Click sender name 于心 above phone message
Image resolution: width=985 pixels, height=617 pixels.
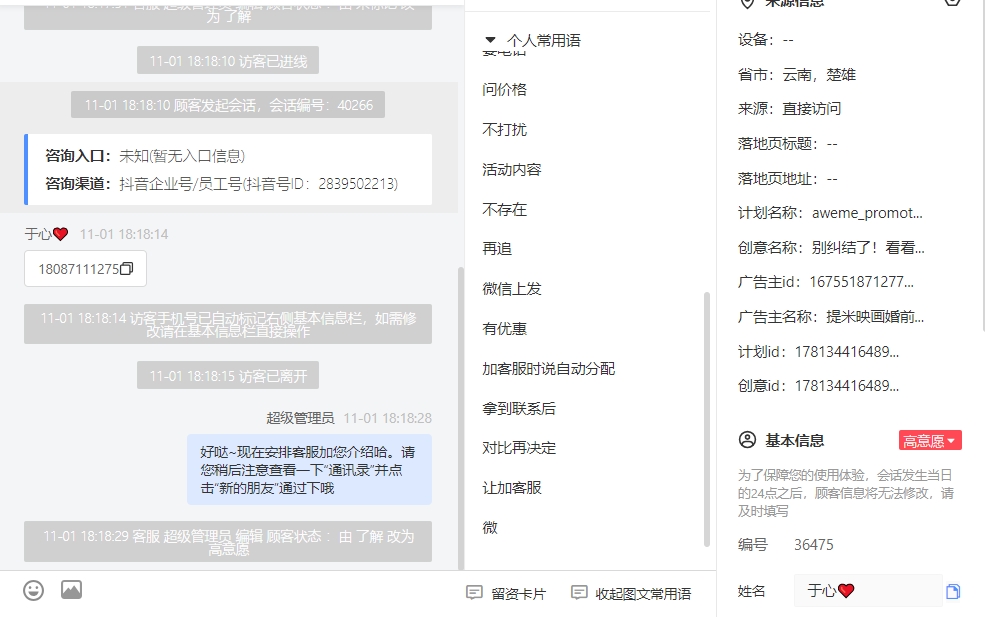point(46,234)
